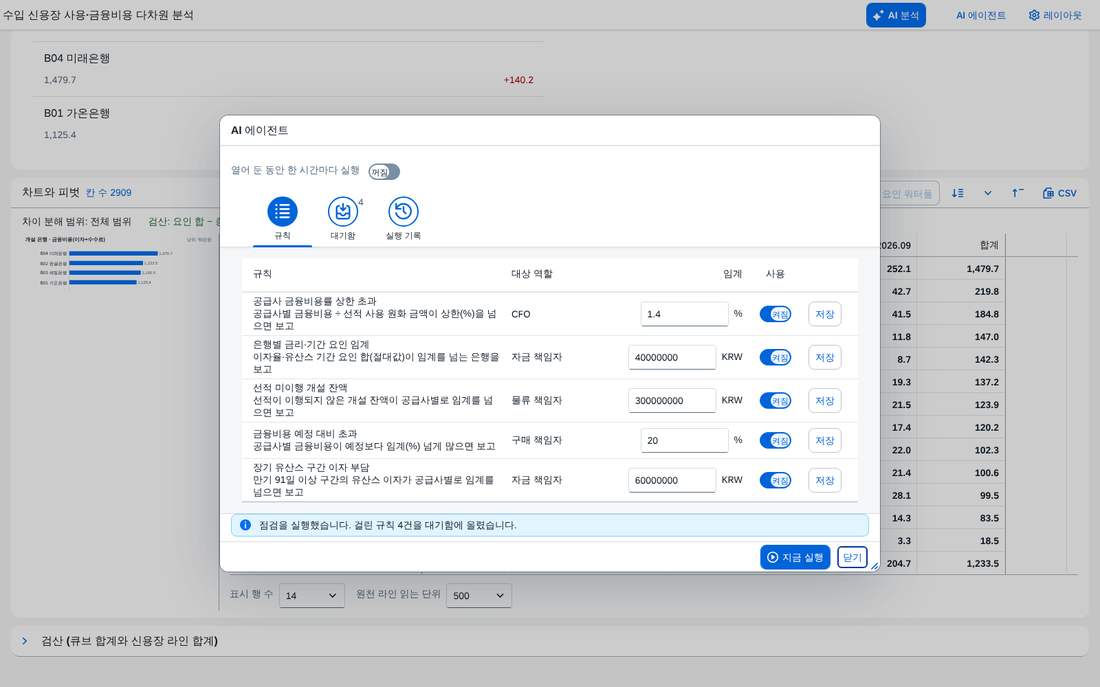Open the 대기함 inbox tab
The height and width of the screenshot is (687, 1100).
pyautogui.click(x=342, y=211)
